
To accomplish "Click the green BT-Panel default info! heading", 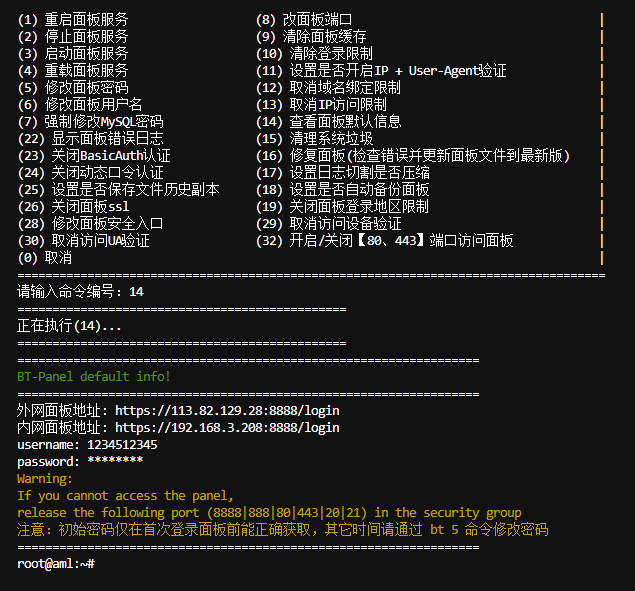I will (94, 377).
